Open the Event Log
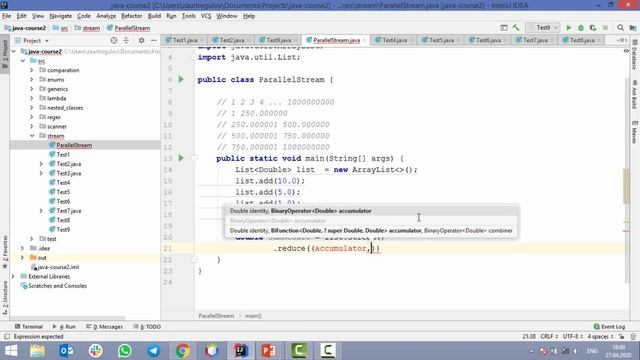This screenshot has width=640, height=360. point(609,327)
